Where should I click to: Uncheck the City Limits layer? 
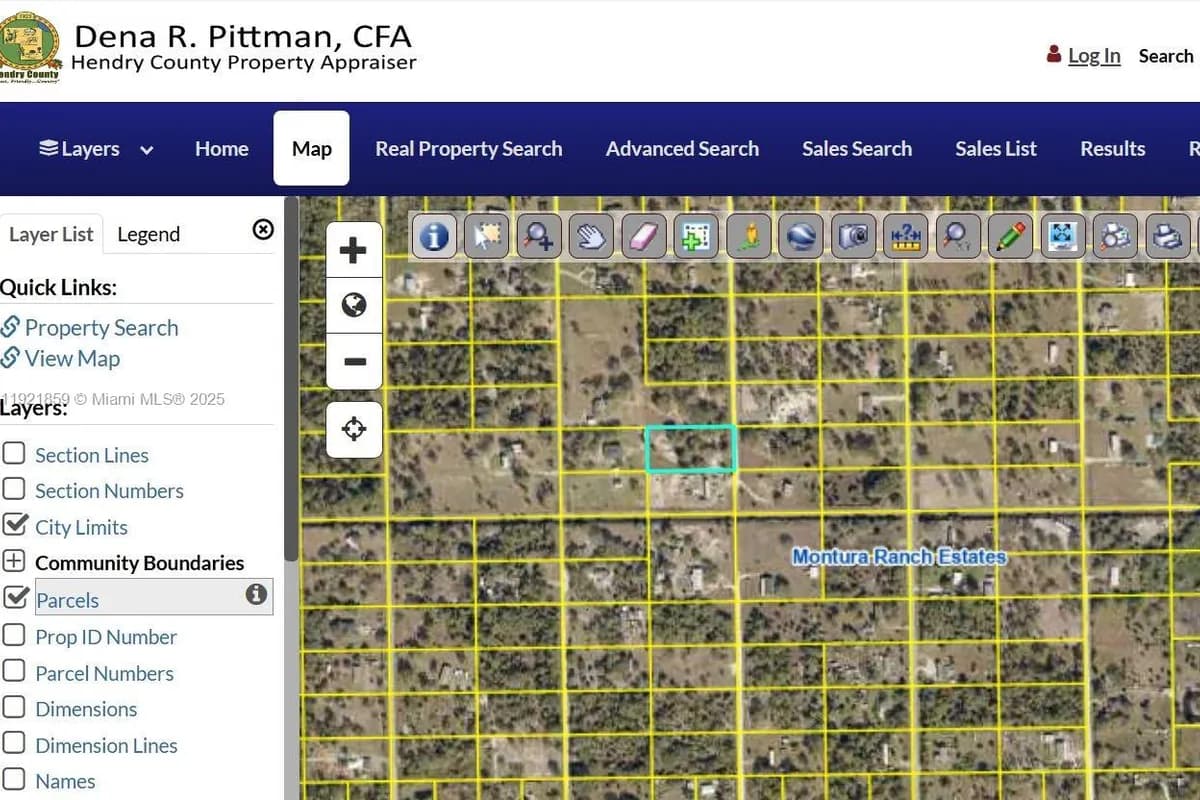pos(15,526)
